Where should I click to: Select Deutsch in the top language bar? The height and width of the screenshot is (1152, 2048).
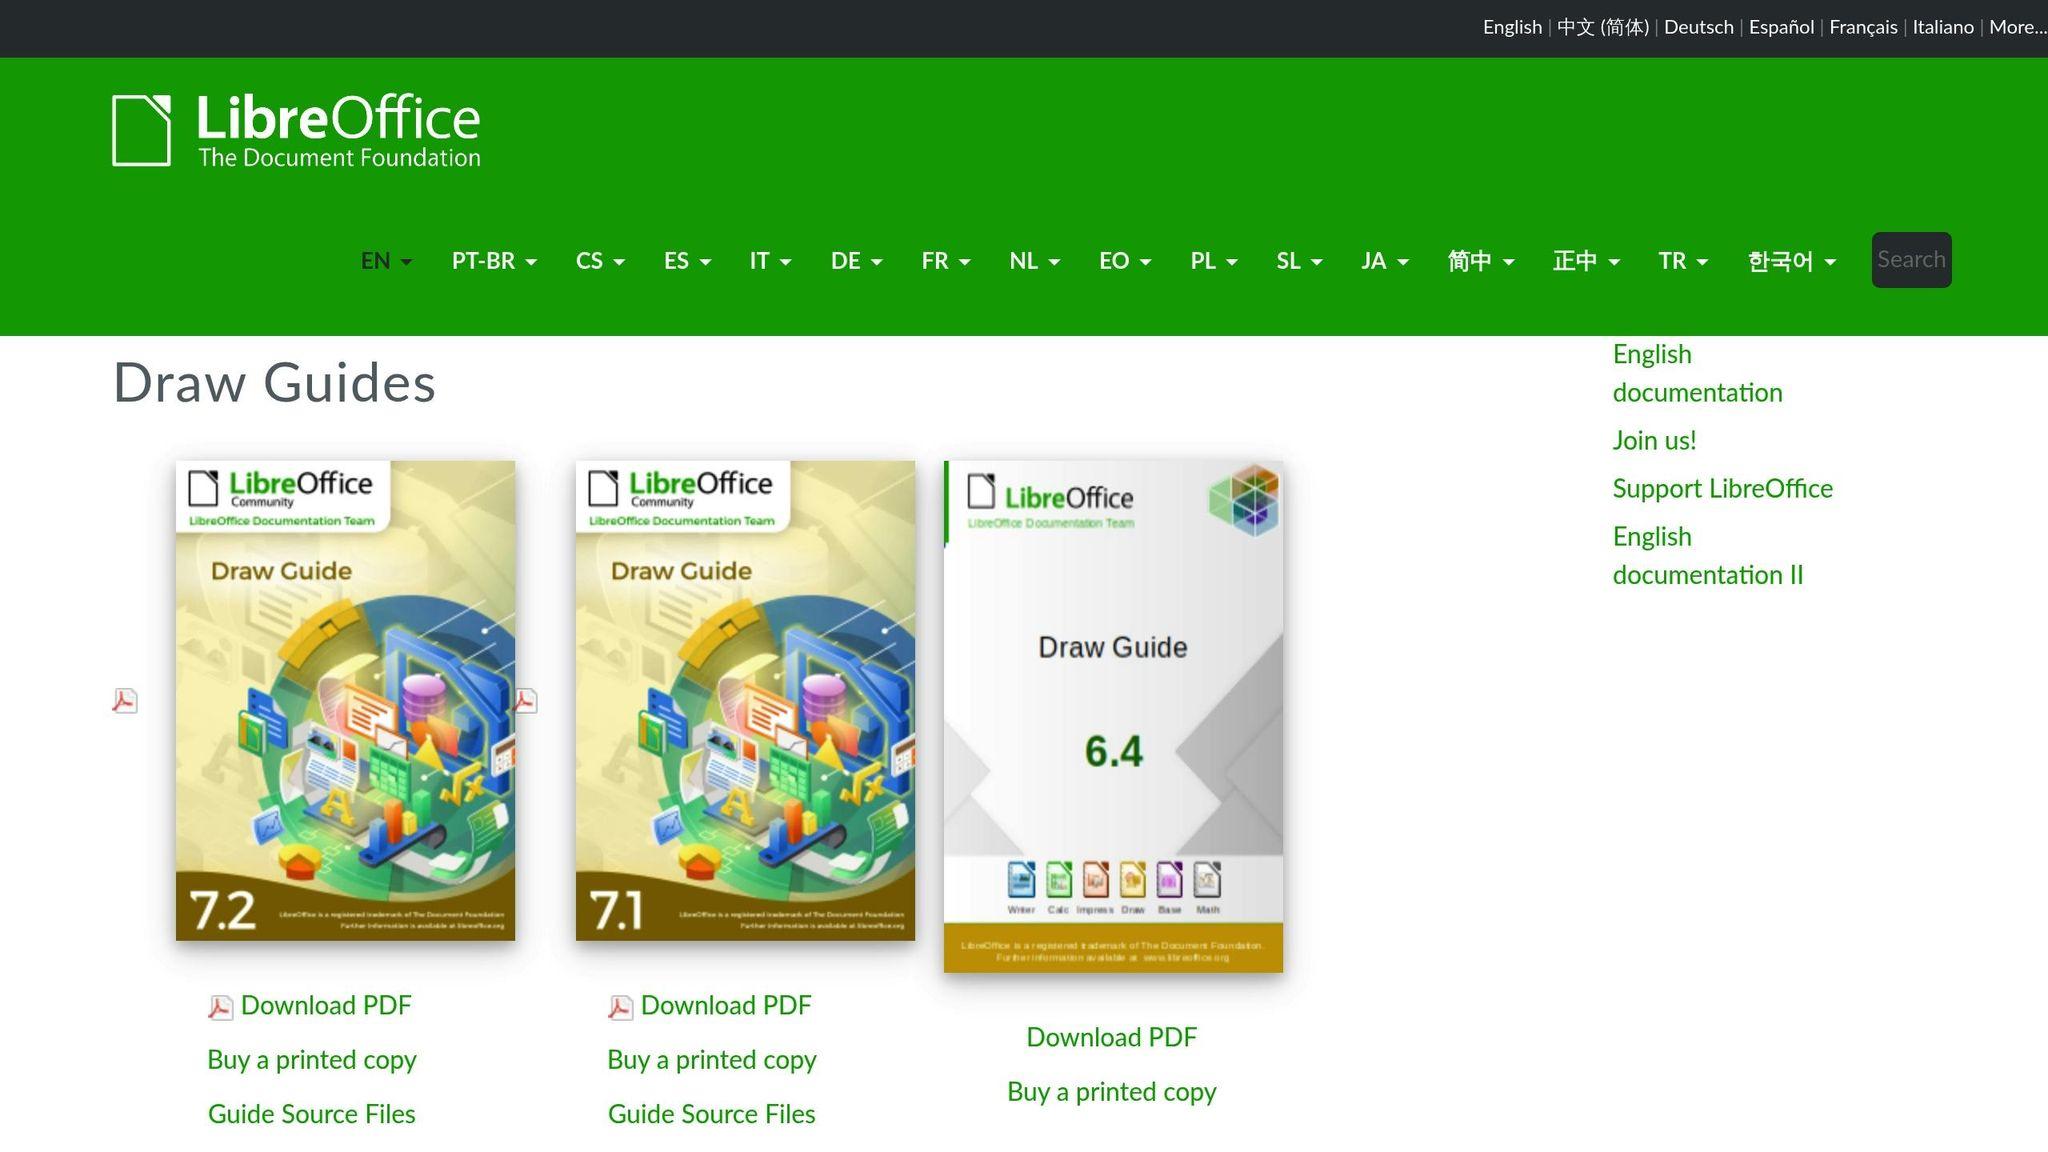(x=1698, y=27)
